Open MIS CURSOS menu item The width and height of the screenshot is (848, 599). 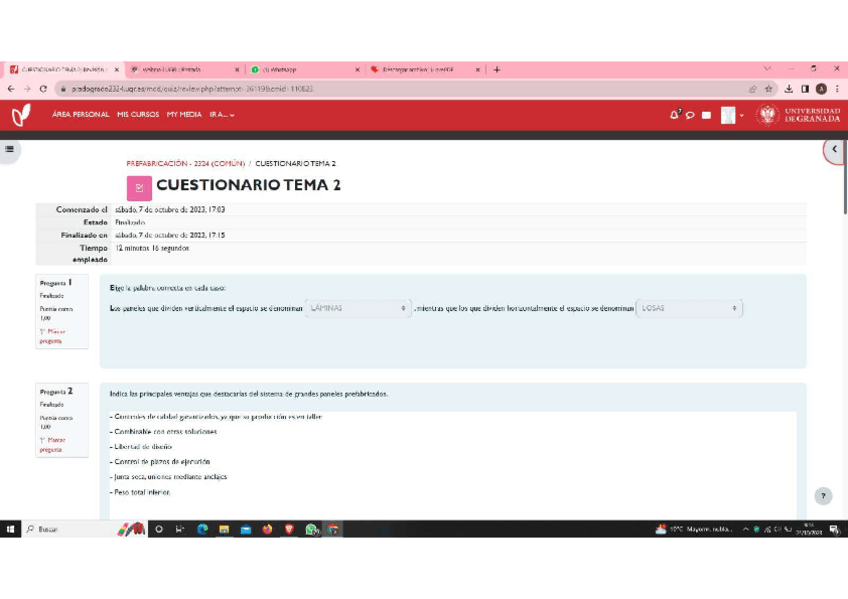(x=138, y=115)
